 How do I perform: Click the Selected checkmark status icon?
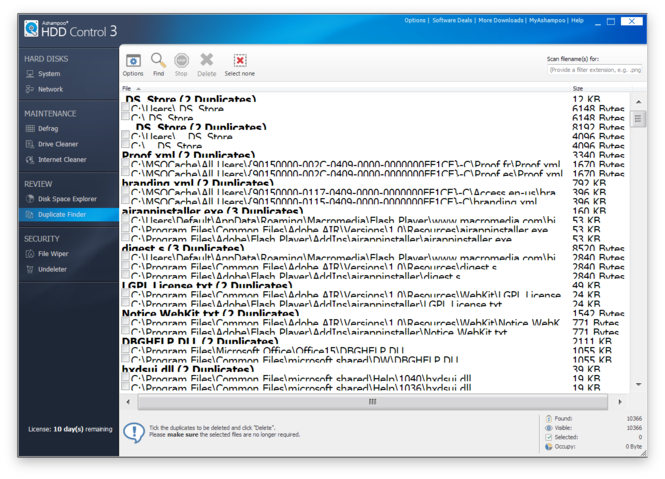point(549,437)
